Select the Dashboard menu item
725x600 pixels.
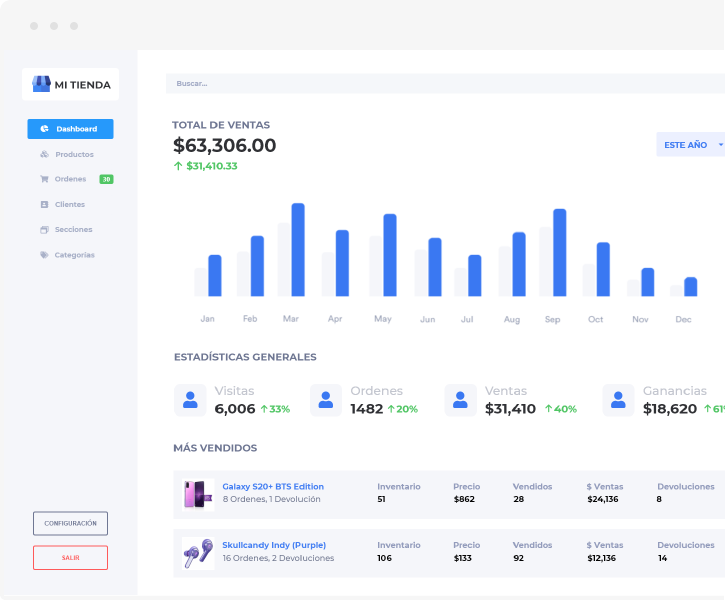coord(70,129)
